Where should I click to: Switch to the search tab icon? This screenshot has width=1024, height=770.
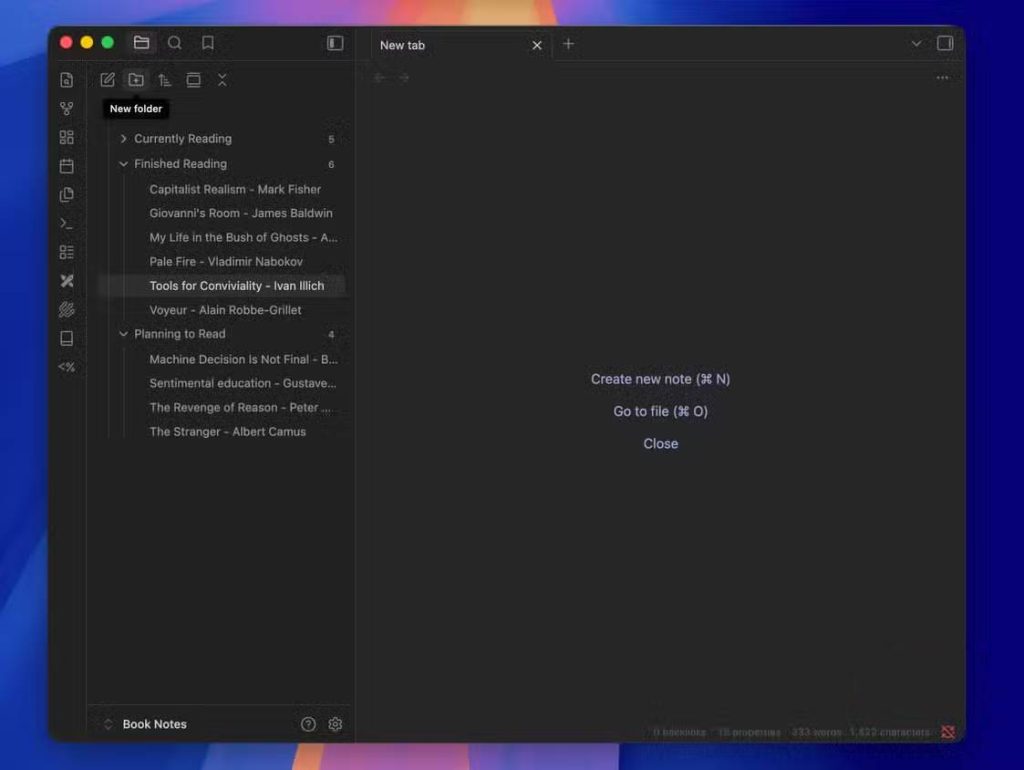(174, 43)
